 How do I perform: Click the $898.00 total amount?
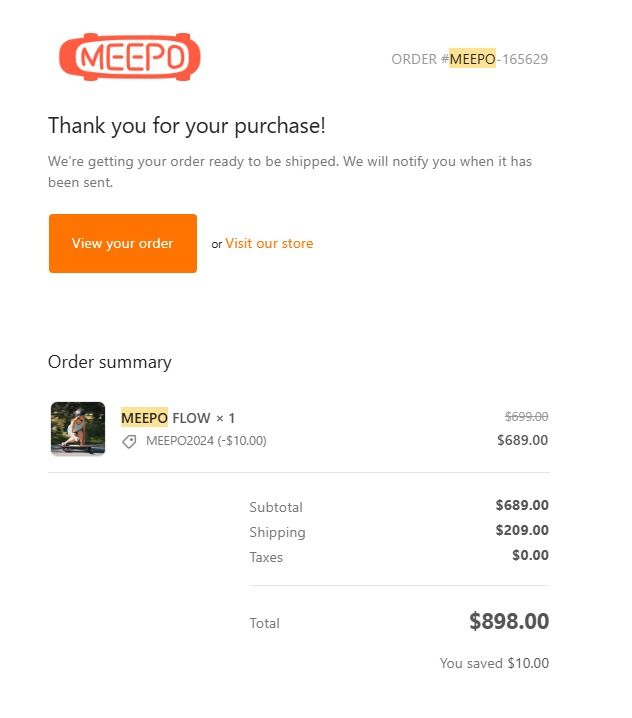[509, 621]
